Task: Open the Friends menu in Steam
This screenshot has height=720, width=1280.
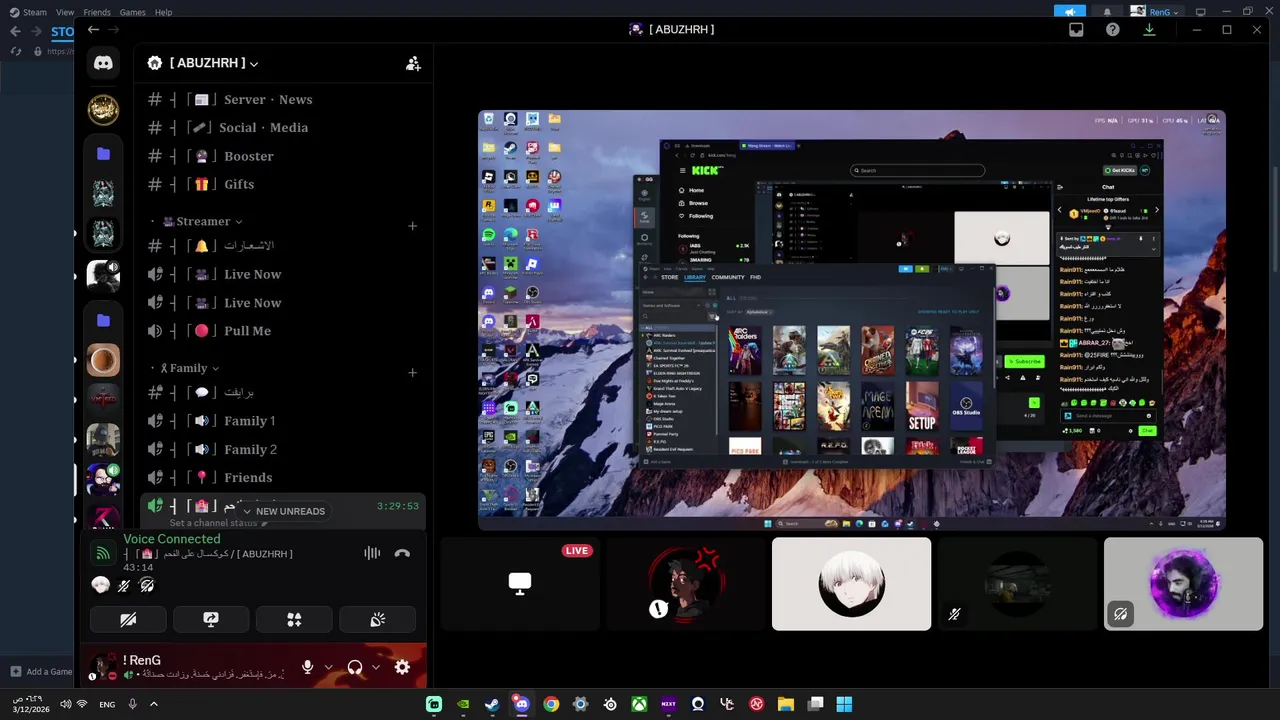Action: point(97,12)
